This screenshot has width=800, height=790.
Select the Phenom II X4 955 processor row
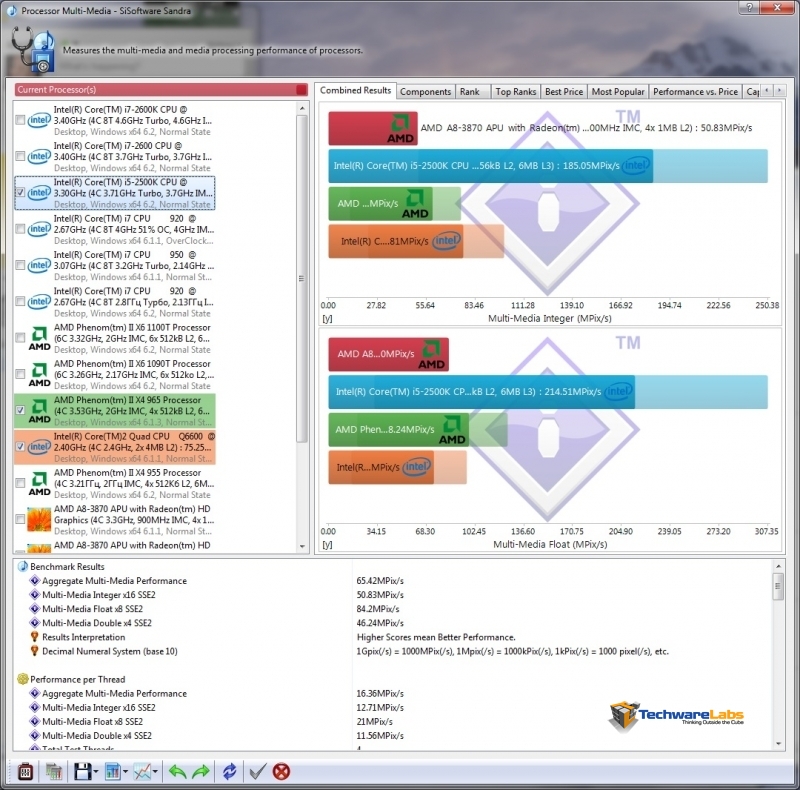(x=115, y=484)
